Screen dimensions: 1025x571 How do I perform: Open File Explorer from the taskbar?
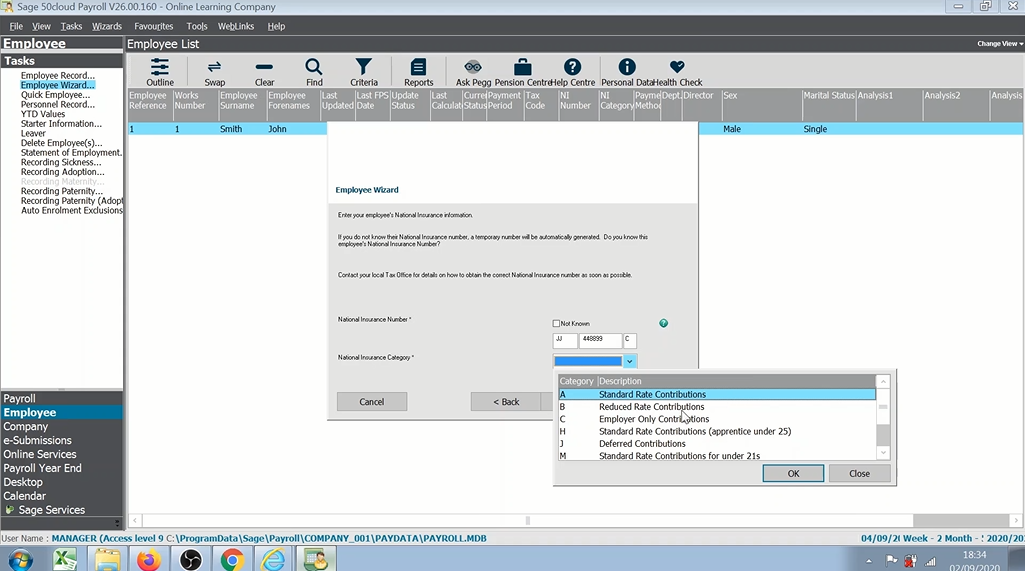[107, 560]
